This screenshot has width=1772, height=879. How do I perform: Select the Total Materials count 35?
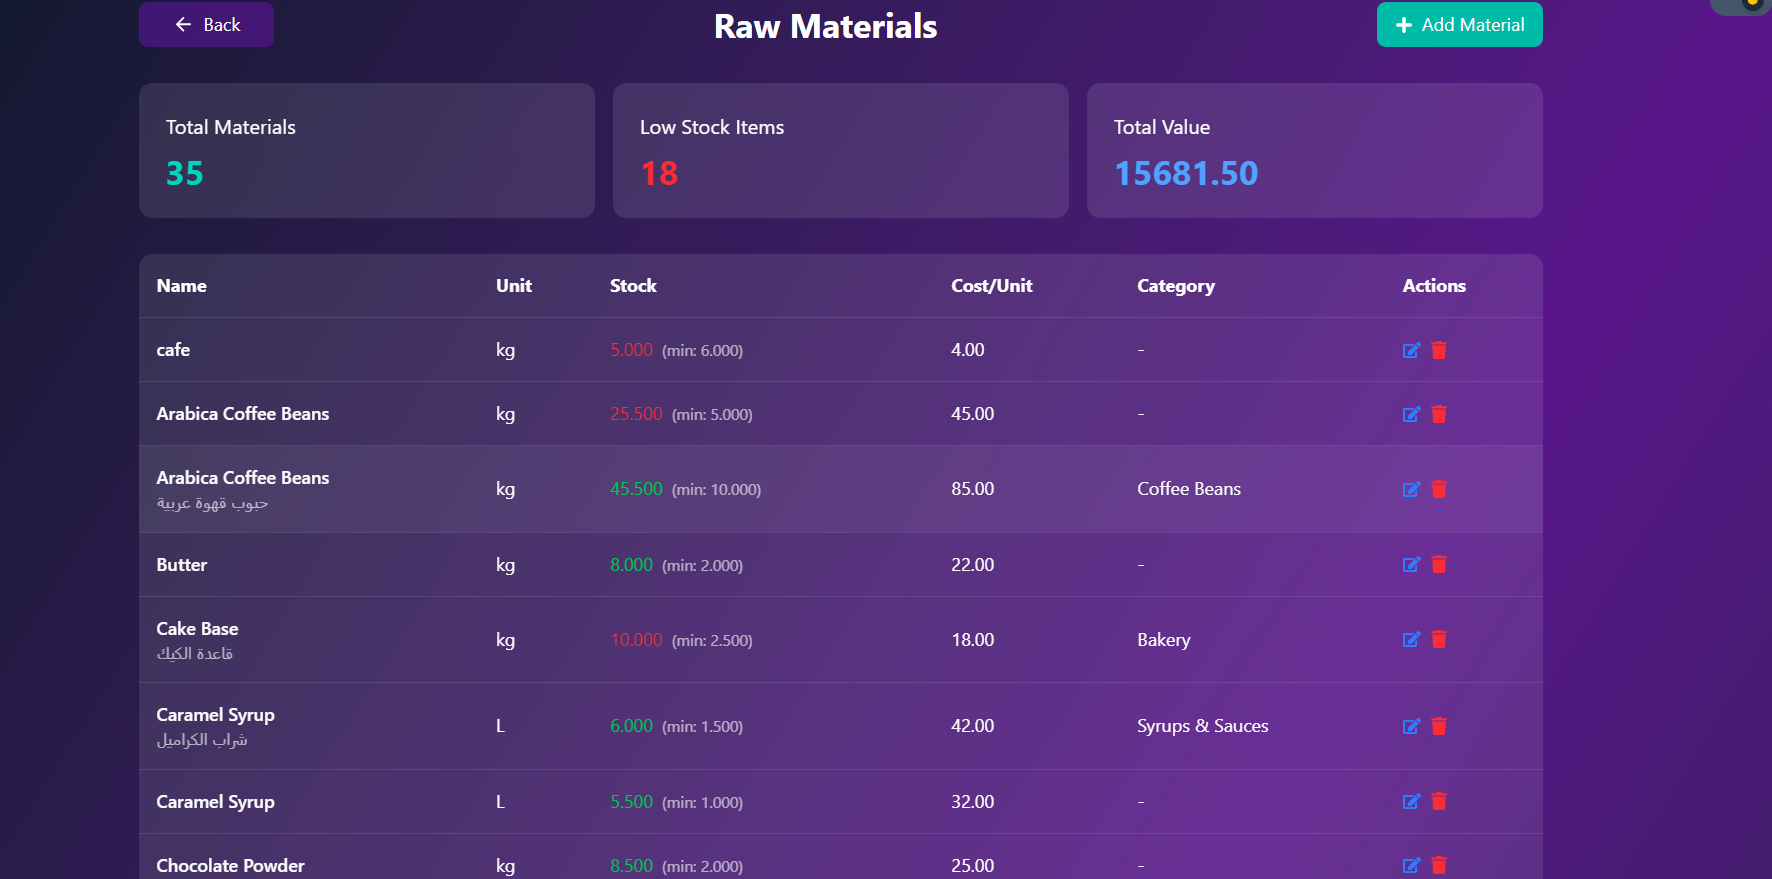click(185, 174)
